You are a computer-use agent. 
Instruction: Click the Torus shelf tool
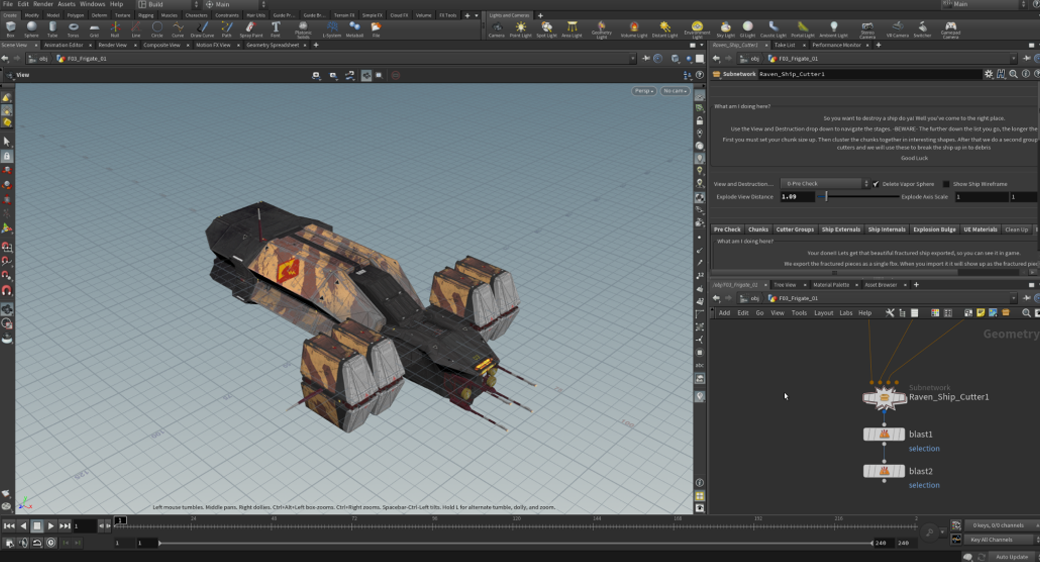click(73, 28)
